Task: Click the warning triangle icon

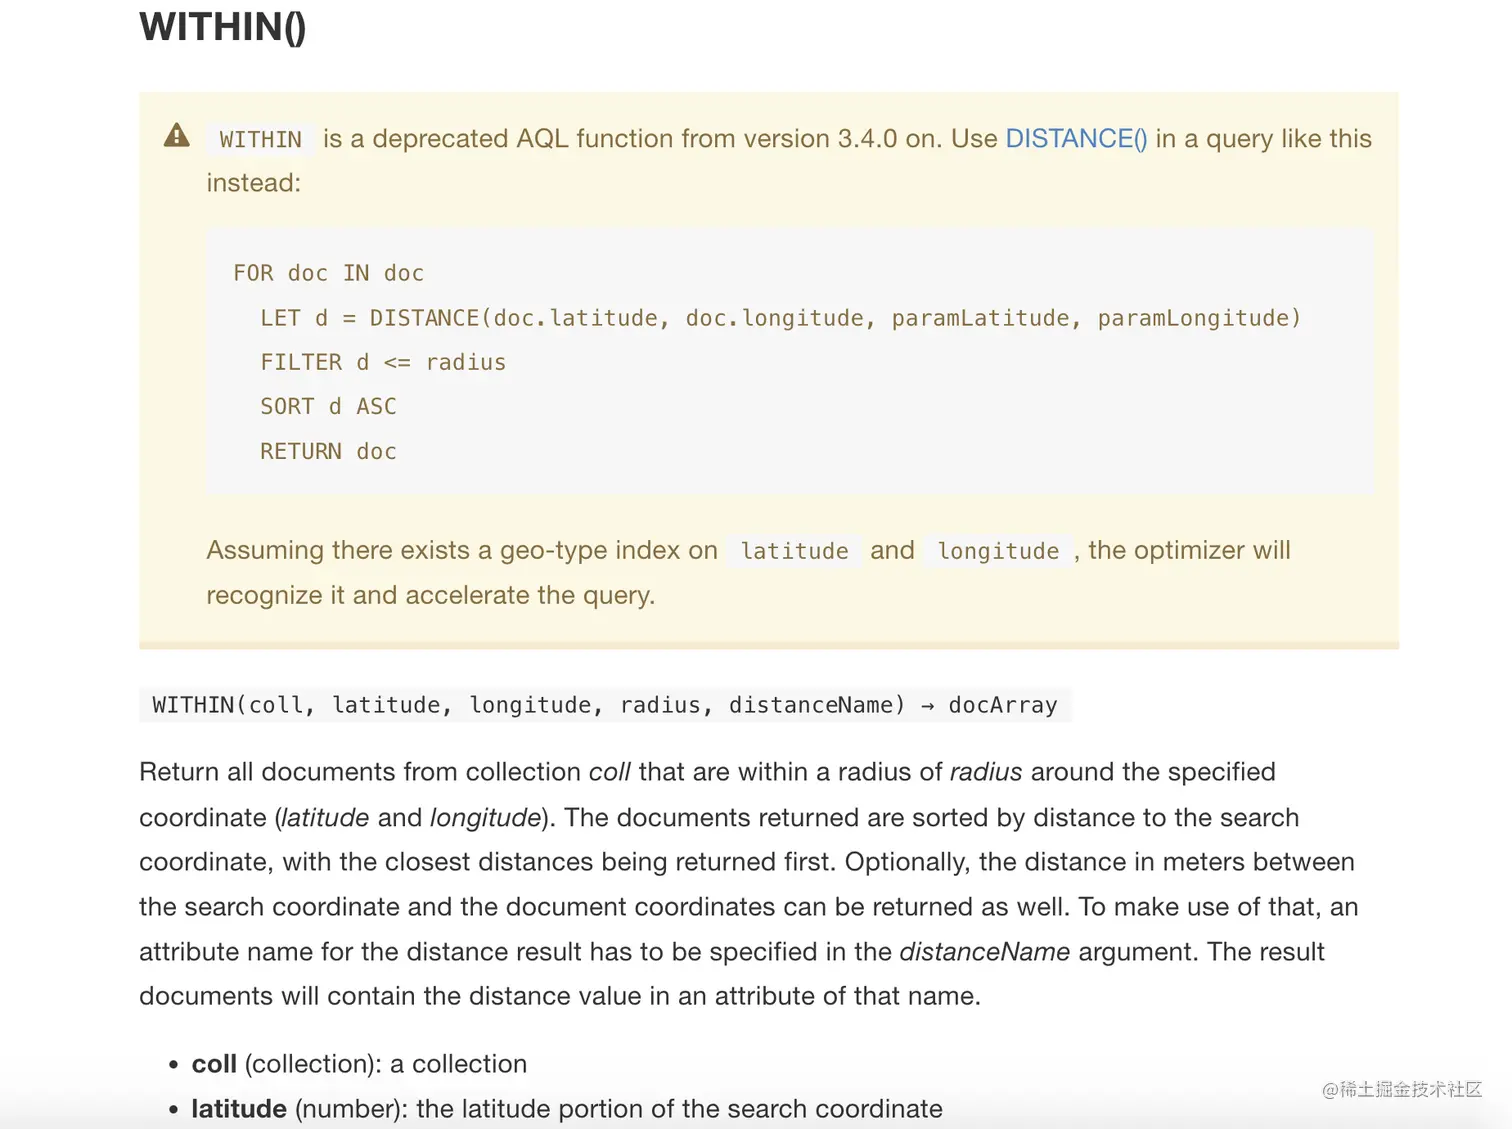Action: click(177, 136)
